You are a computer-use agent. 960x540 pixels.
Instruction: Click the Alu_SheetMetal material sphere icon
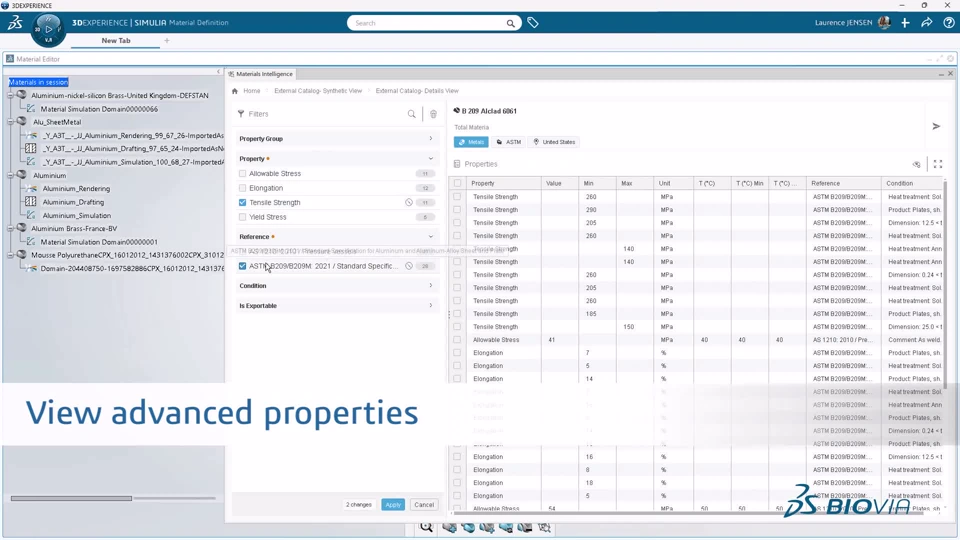point(21,121)
